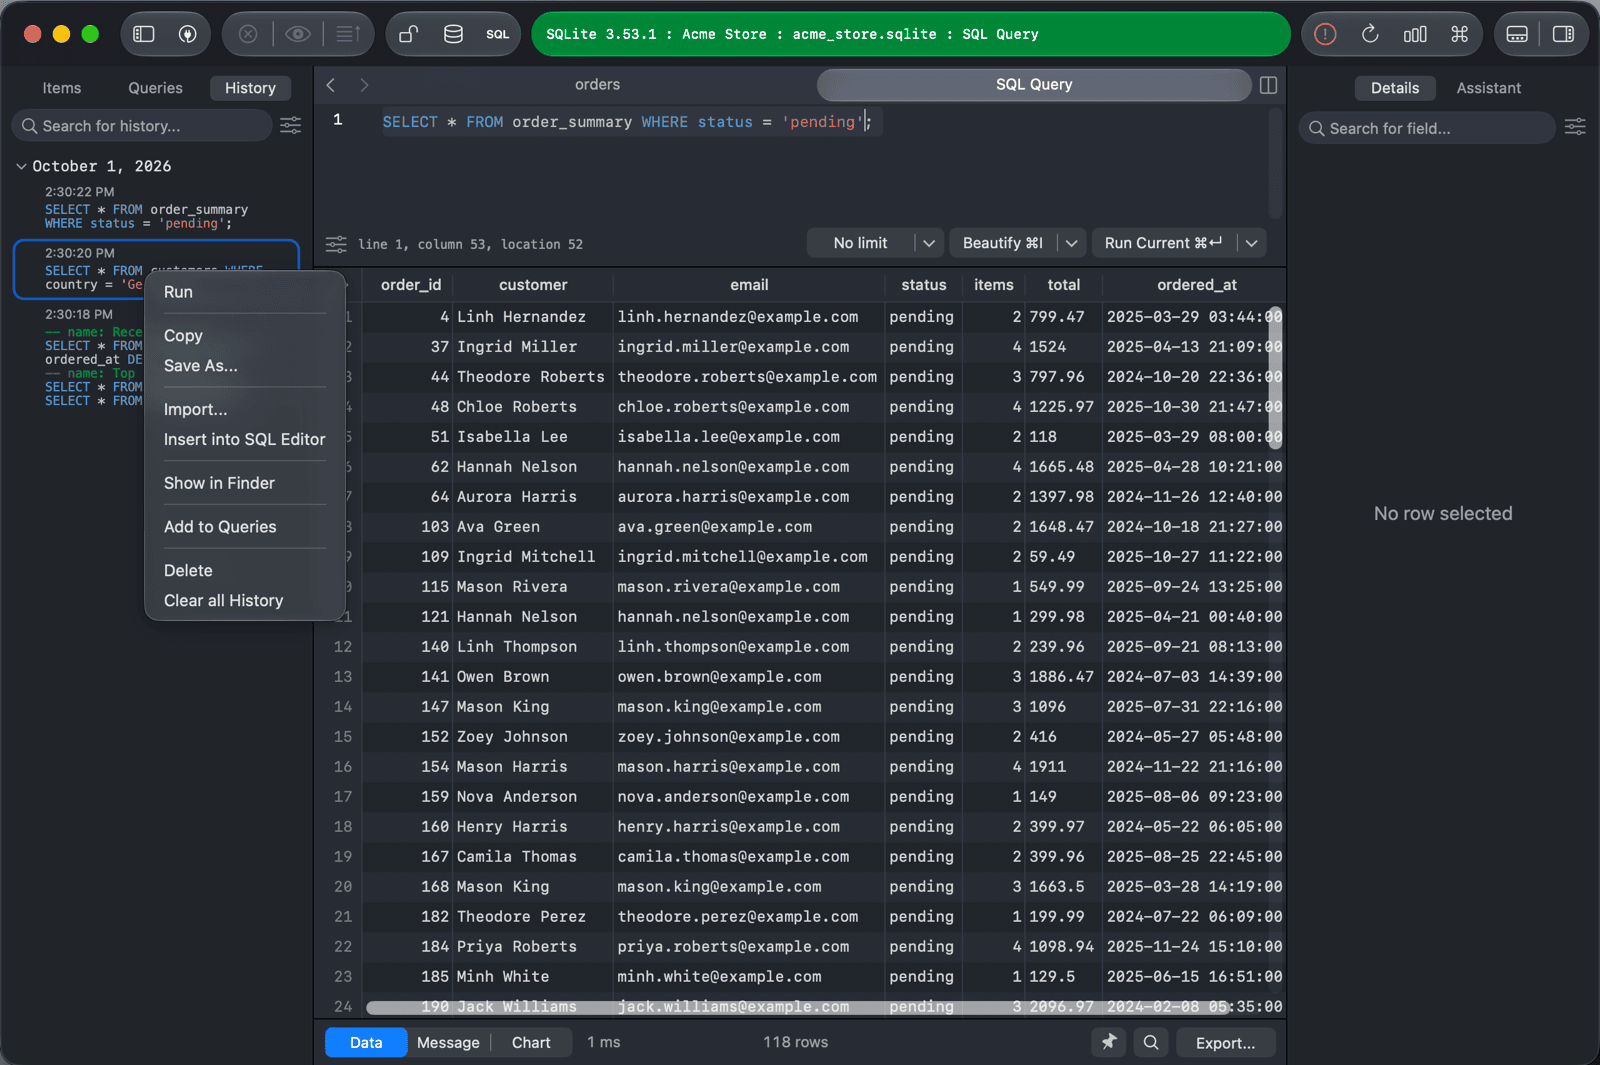Toggle the split pane view
The width and height of the screenshot is (1600, 1065).
(x=1268, y=85)
